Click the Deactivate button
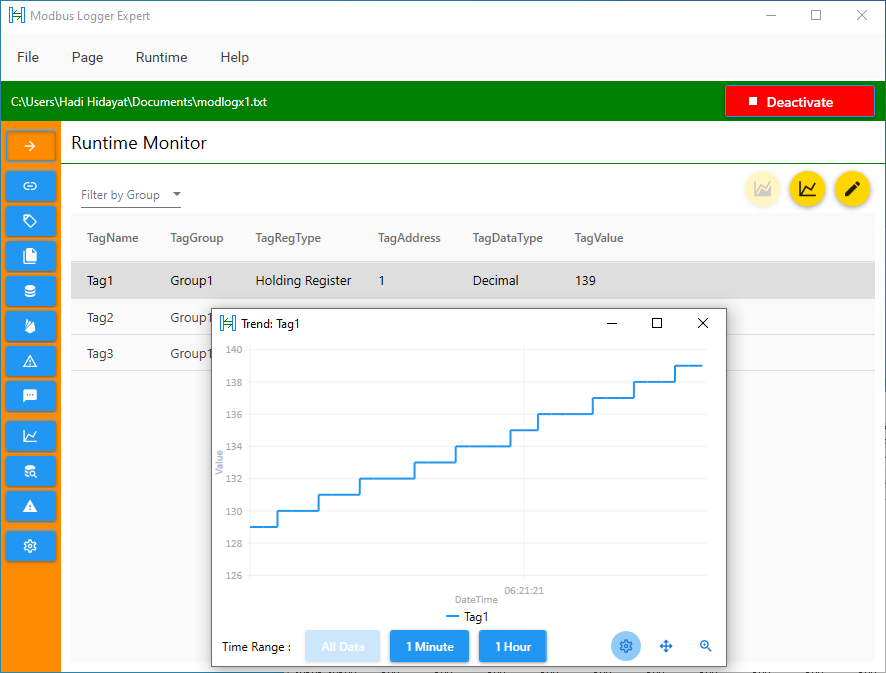This screenshot has width=886, height=673. tap(799, 100)
